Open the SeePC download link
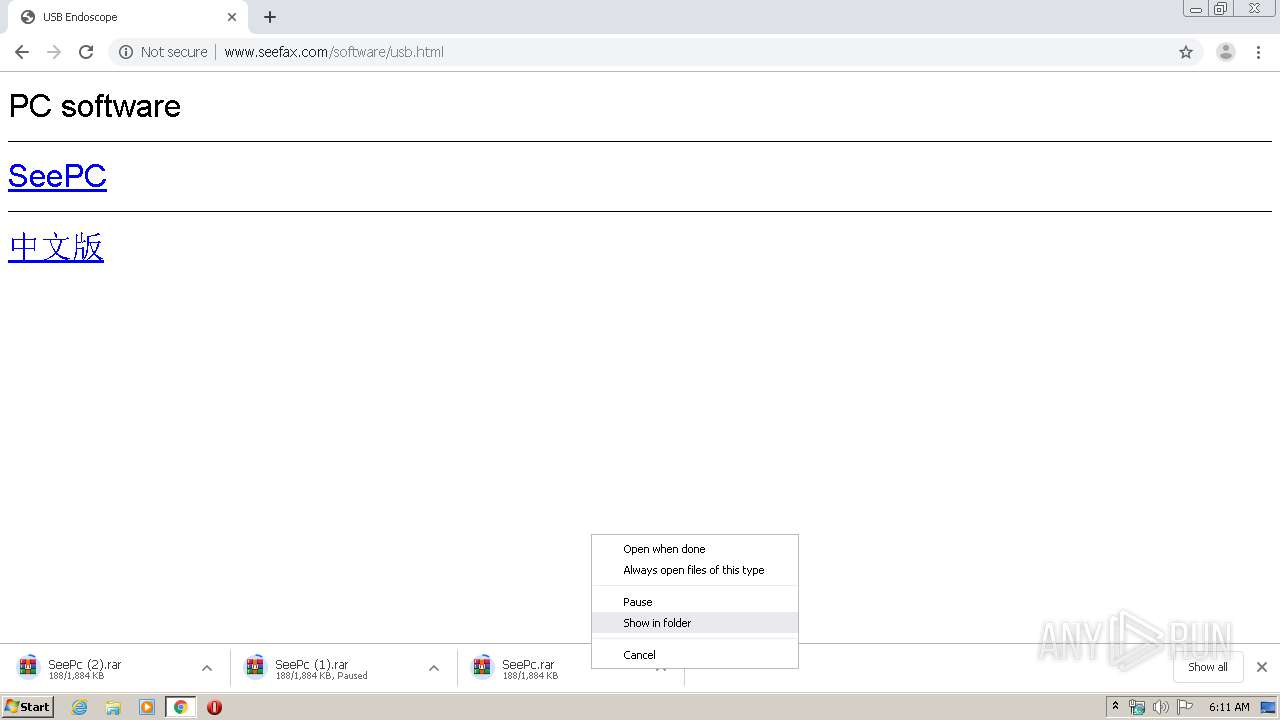This screenshot has width=1280, height=720. click(x=57, y=176)
